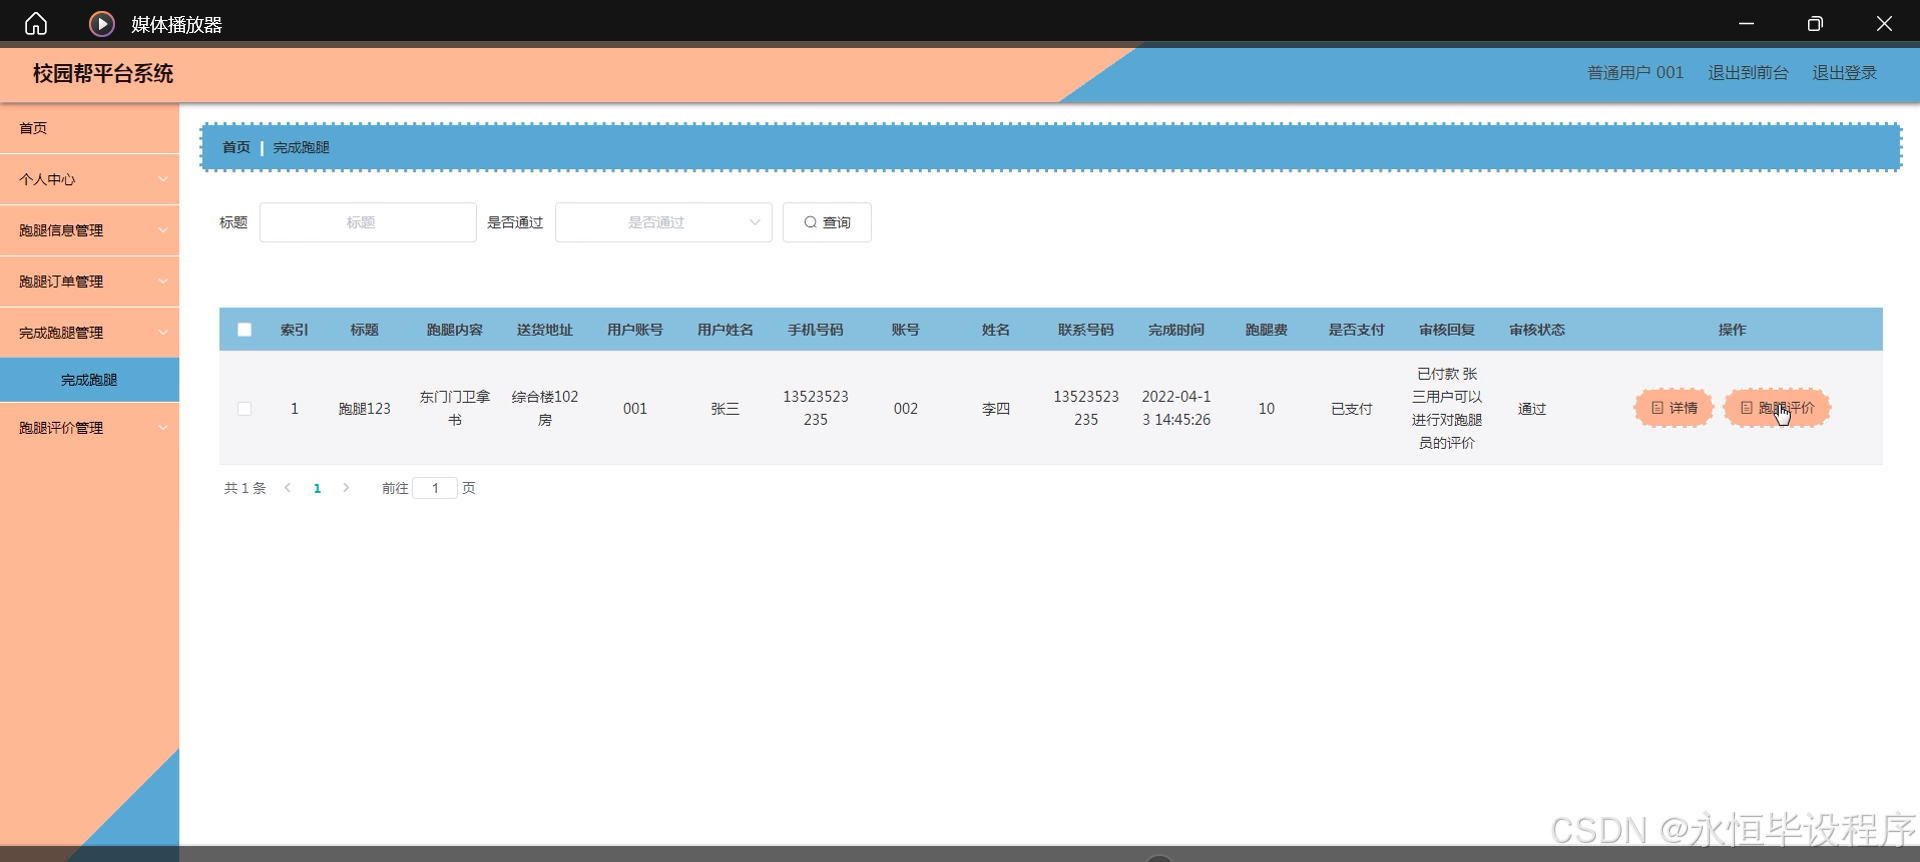Click the 送货地址 column header
The image size is (1920, 862).
point(545,330)
